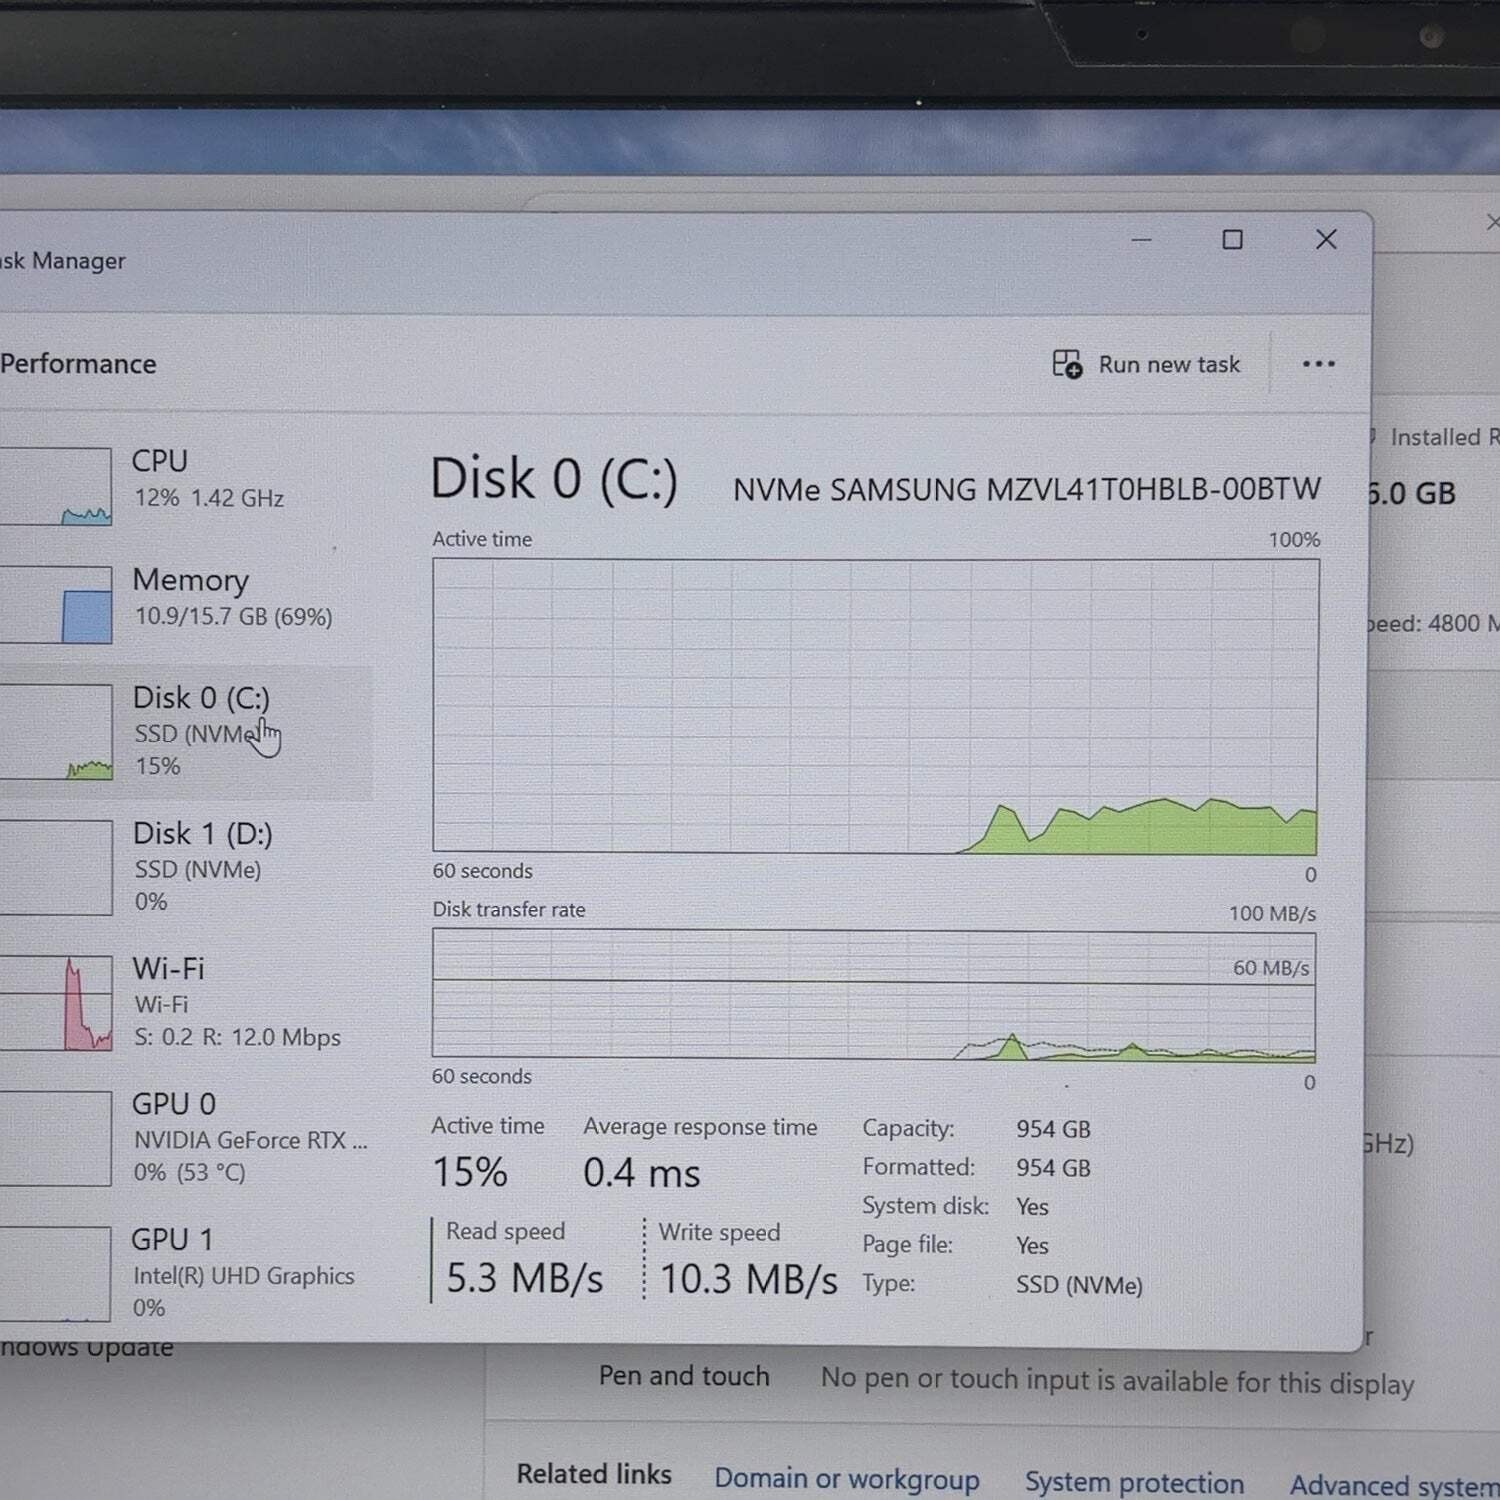Click the 10.9/15.7 GB (69%) memory reading
Viewport: 1500px width, 1500px height.
tap(233, 616)
